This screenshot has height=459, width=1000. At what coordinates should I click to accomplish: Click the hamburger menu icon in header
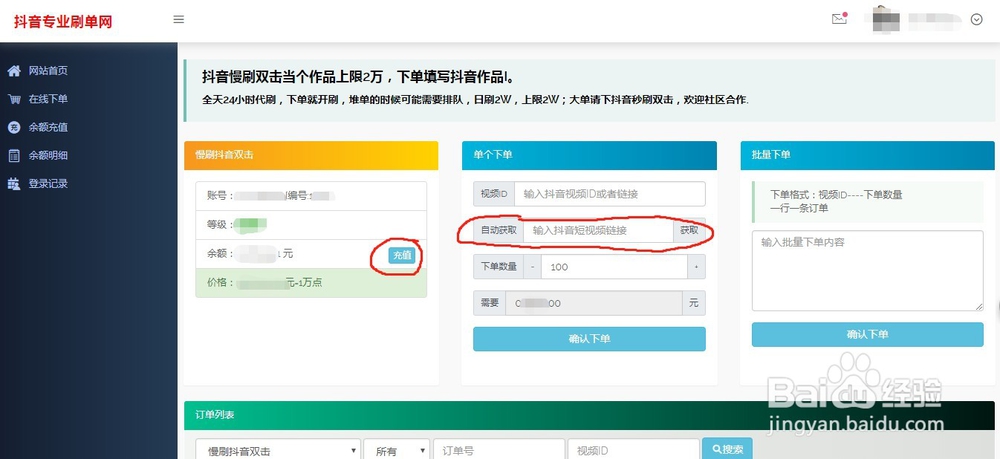pyautogui.click(x=179, y=20)
